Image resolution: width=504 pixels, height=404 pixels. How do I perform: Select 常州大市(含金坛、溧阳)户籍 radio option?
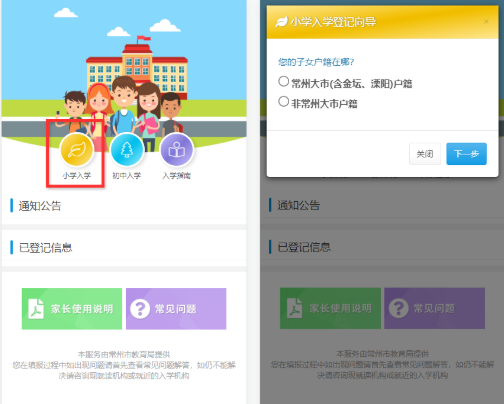pyautogui.click(x=283, y=81)
